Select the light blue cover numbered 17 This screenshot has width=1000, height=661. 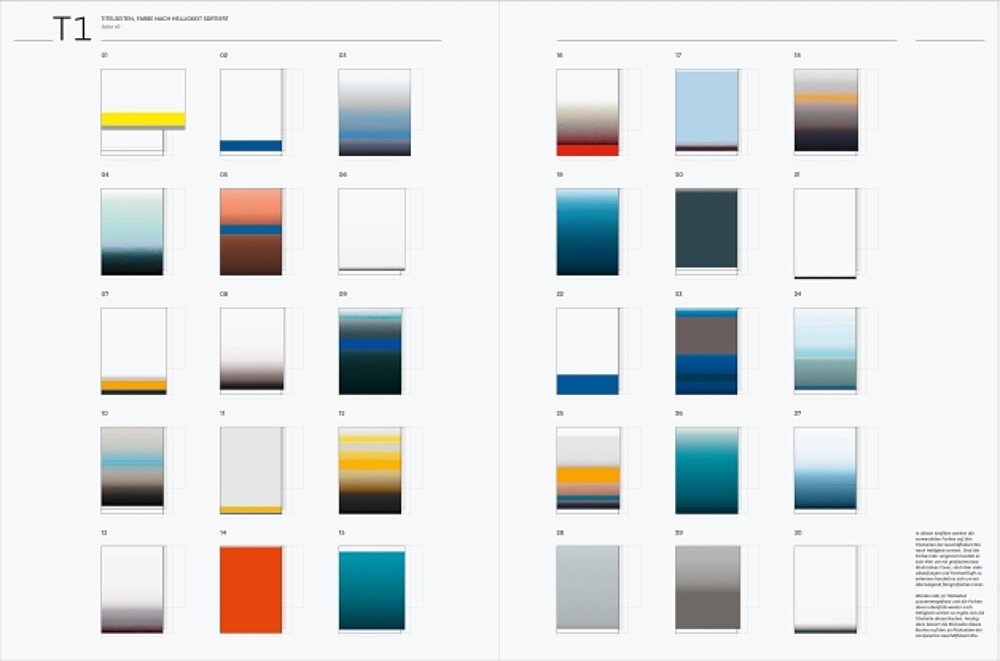pos(706,111)
